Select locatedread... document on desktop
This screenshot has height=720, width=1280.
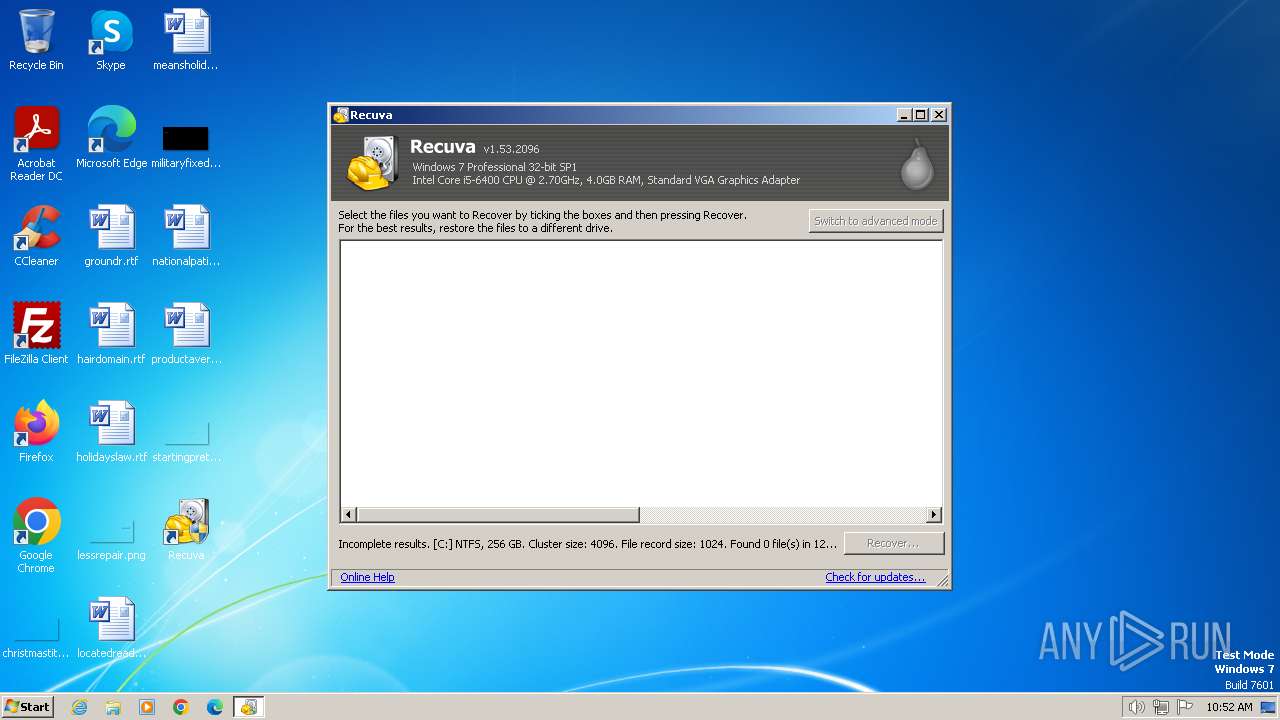click(x=111, y=628)
